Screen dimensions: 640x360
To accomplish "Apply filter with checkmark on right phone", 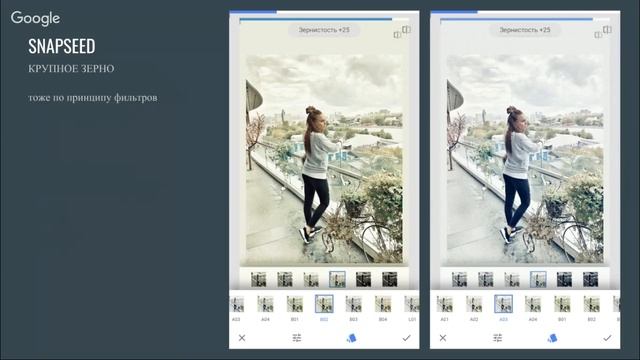I will point(607,338).
